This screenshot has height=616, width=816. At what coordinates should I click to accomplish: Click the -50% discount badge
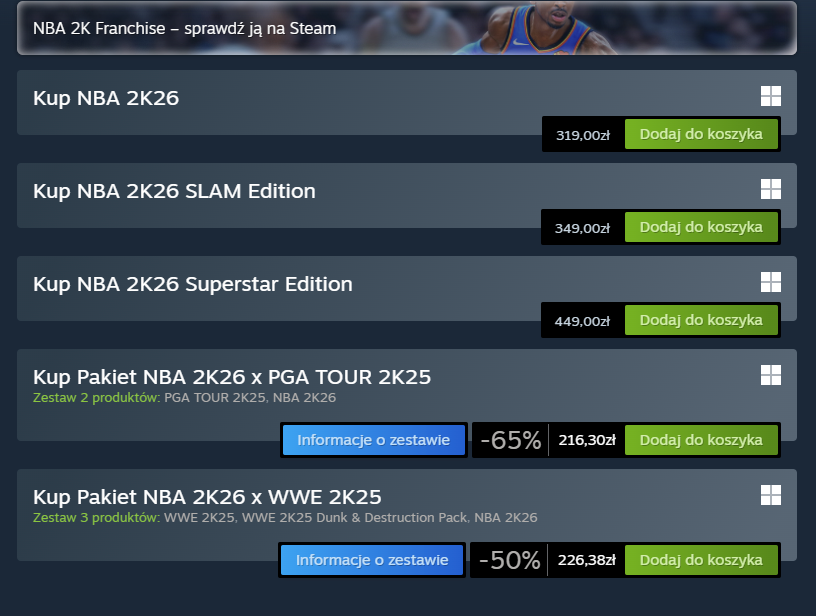click(509, 560)
